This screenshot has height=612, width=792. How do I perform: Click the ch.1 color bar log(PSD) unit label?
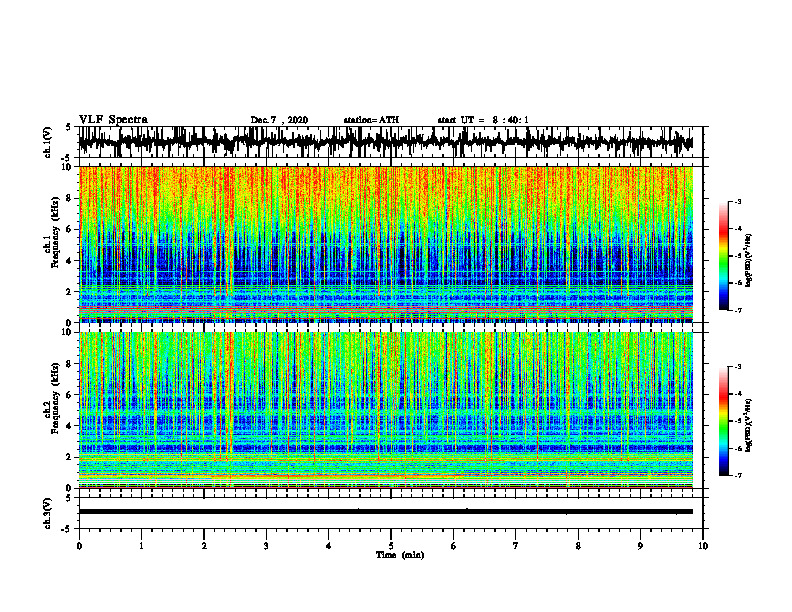(749, 261)
